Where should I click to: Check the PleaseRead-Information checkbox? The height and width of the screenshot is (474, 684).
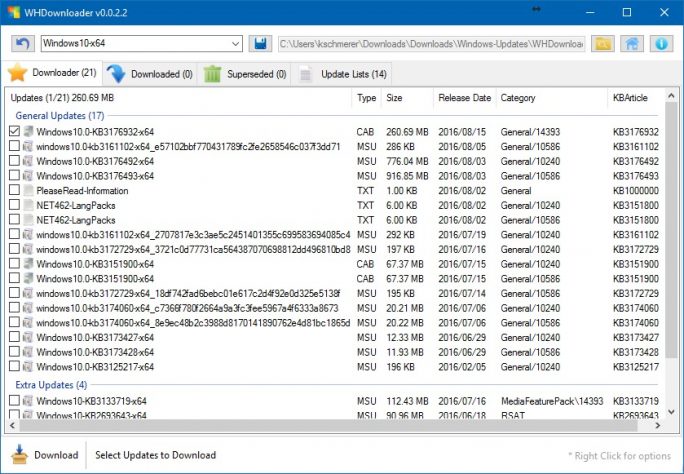point(14,190)
